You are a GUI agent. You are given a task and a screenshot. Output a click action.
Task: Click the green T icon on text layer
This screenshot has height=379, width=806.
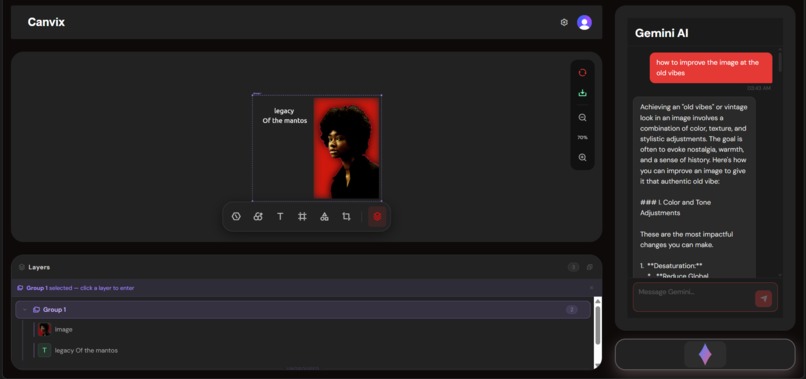tap(44, 350)
